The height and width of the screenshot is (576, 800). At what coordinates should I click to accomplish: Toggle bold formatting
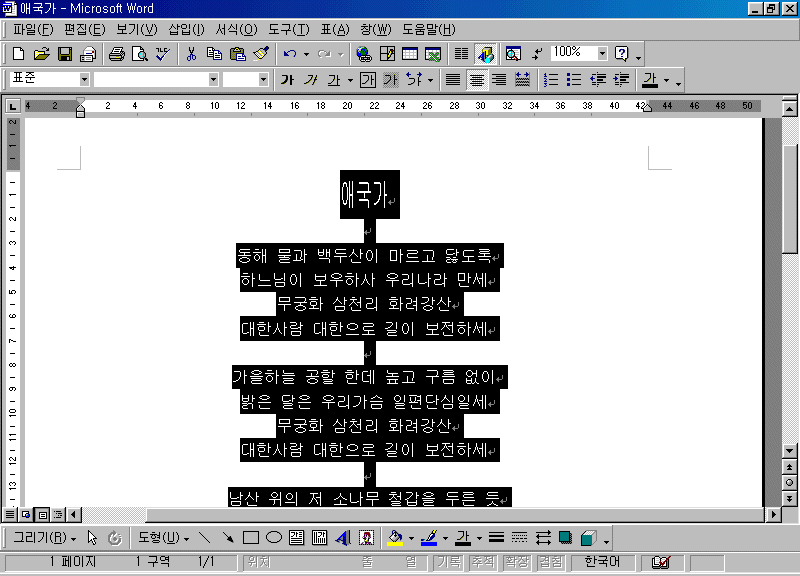coord(287,80)
